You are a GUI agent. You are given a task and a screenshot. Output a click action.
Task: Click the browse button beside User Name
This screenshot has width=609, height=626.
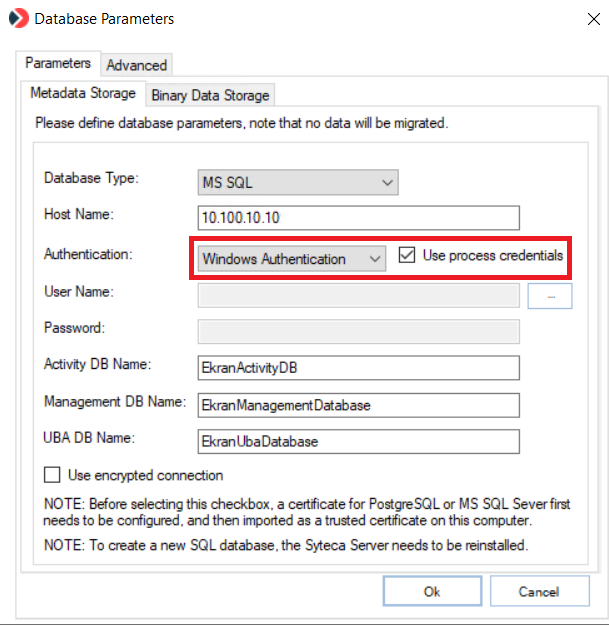tap(549, 295)
